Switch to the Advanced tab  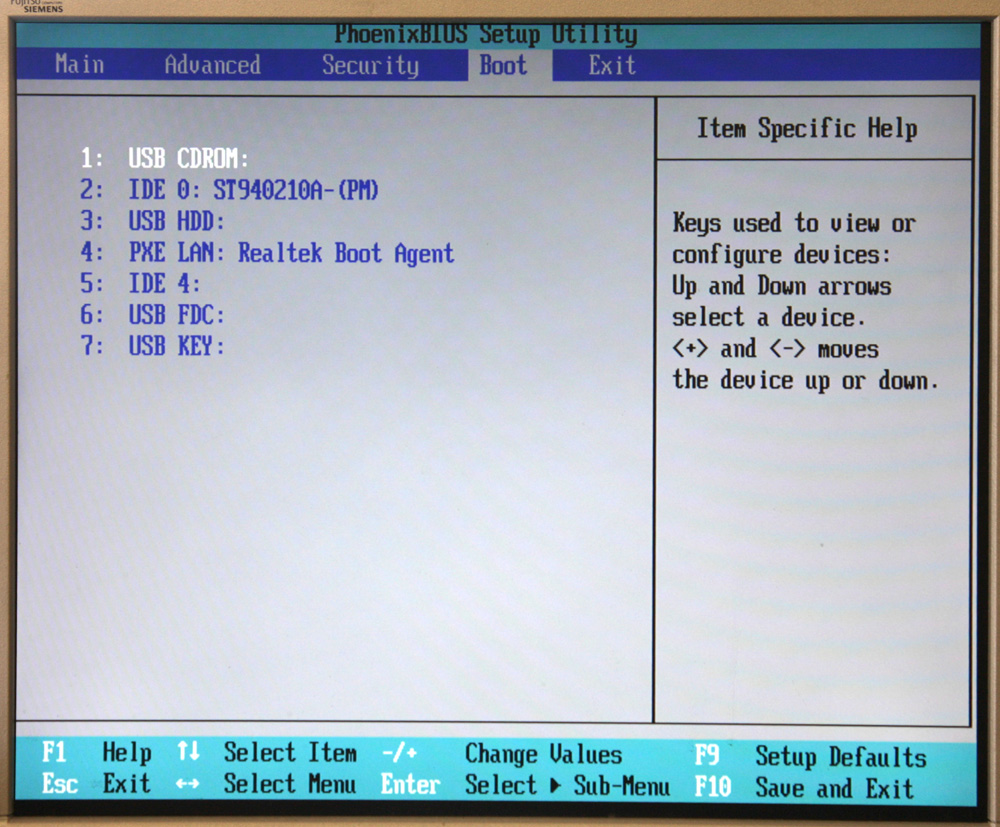pyautogui.click(x=212, y=65)
